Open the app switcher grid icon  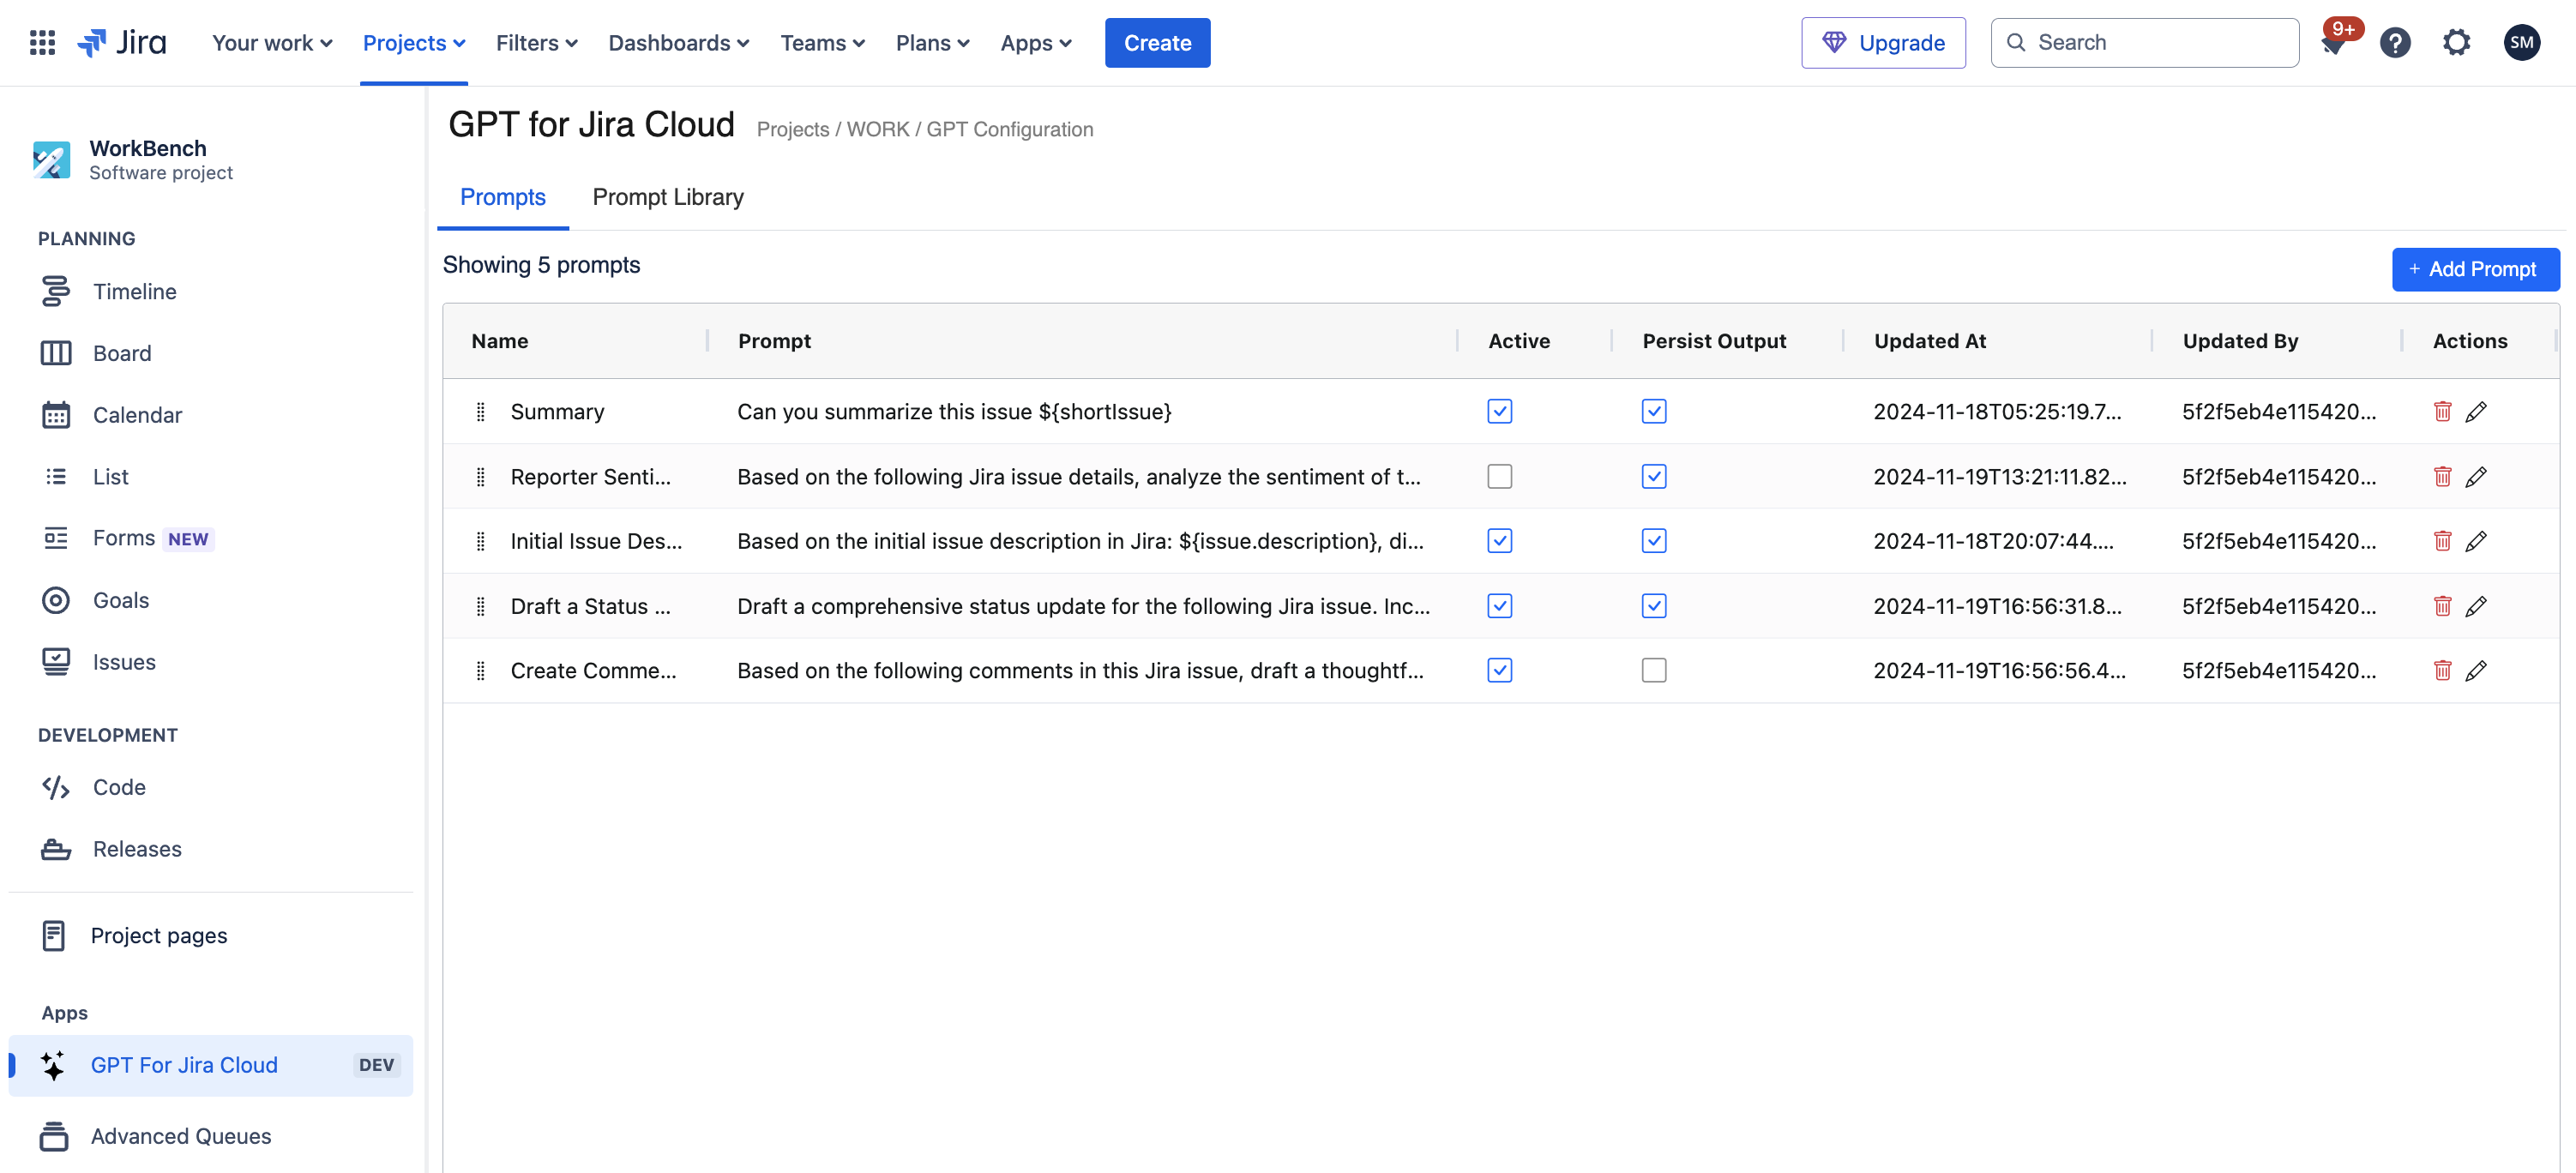42,42
